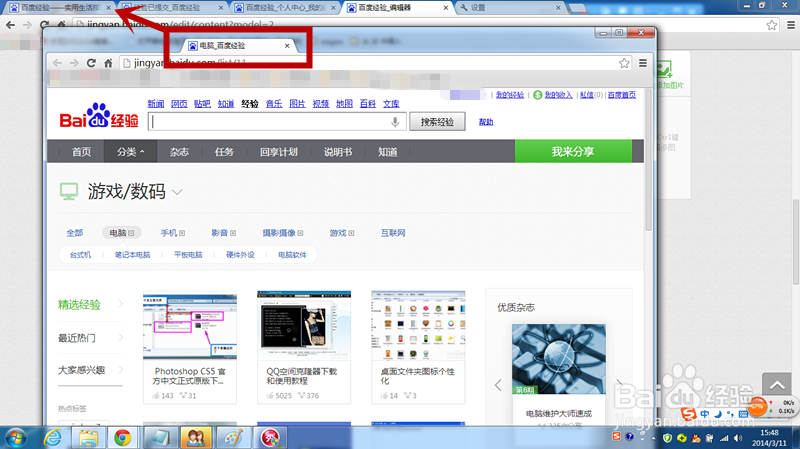Open the 贴吧 link above the search box
Screen dimensions: 800x449
(x=202, y=104)
